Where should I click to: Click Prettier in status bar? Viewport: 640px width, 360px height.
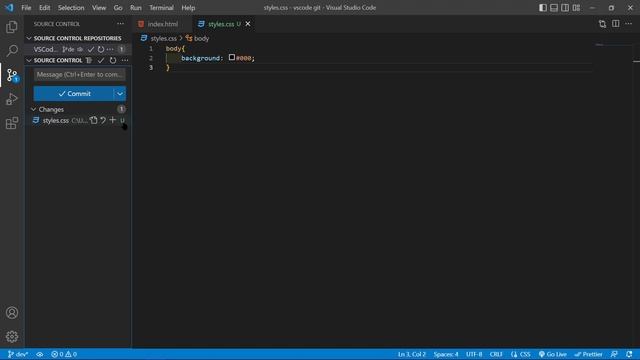click(589, 354)
